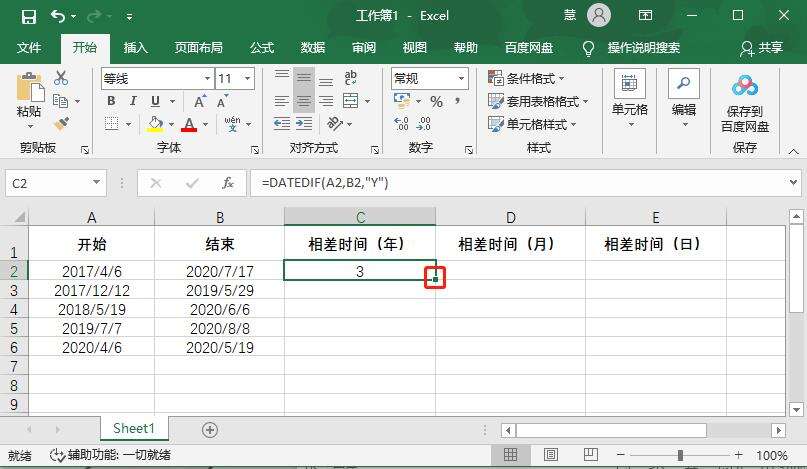The width and height of the screenshot is (807, 469).
Task: Apply yellow fill color
Action: [x=155, y=124]
